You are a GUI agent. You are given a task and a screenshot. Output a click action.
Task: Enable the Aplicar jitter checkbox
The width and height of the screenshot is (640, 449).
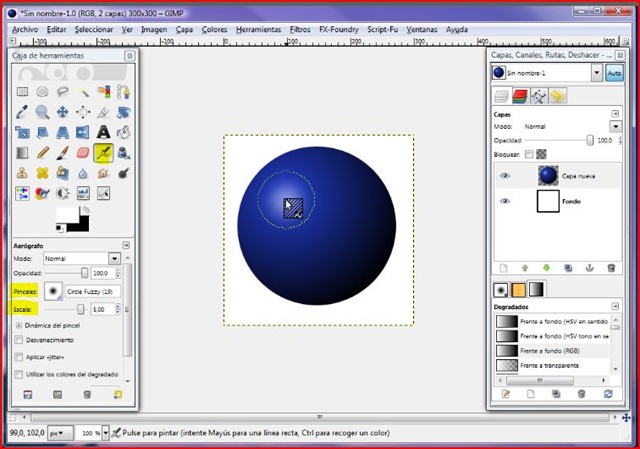coord(20,356)
